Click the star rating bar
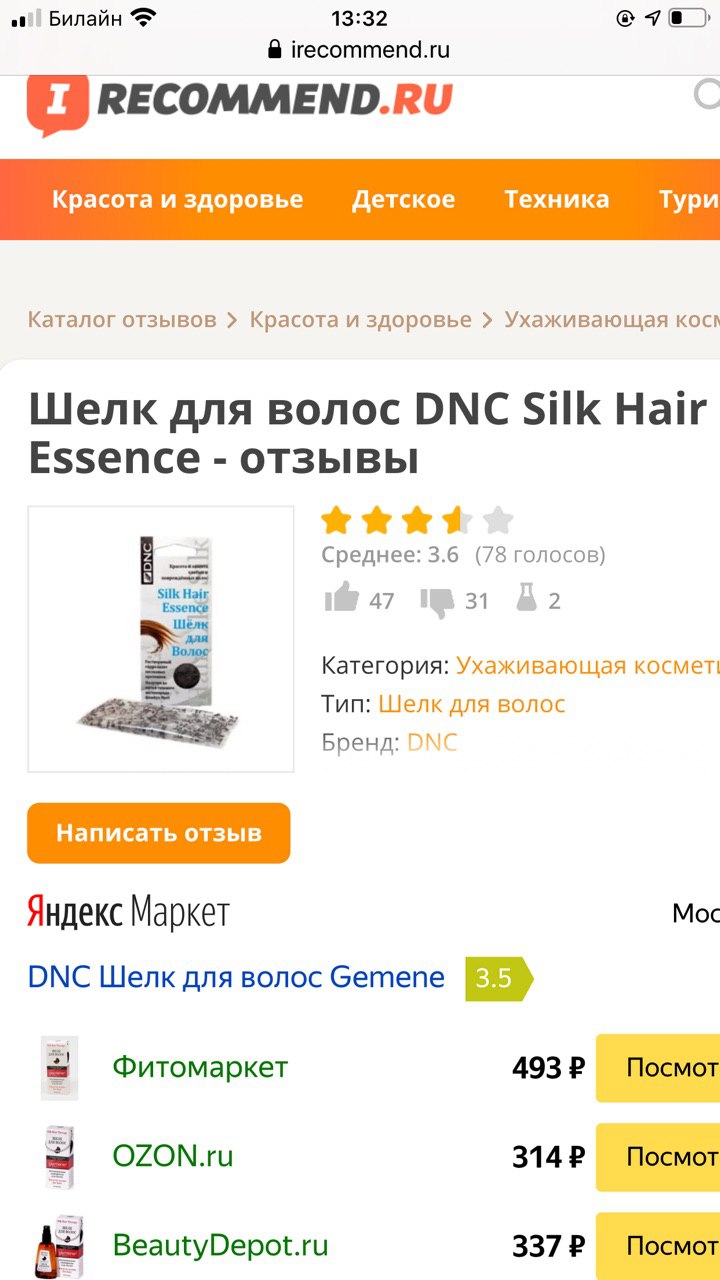This screenshot has width=720, height=1280. coord(417,520)
